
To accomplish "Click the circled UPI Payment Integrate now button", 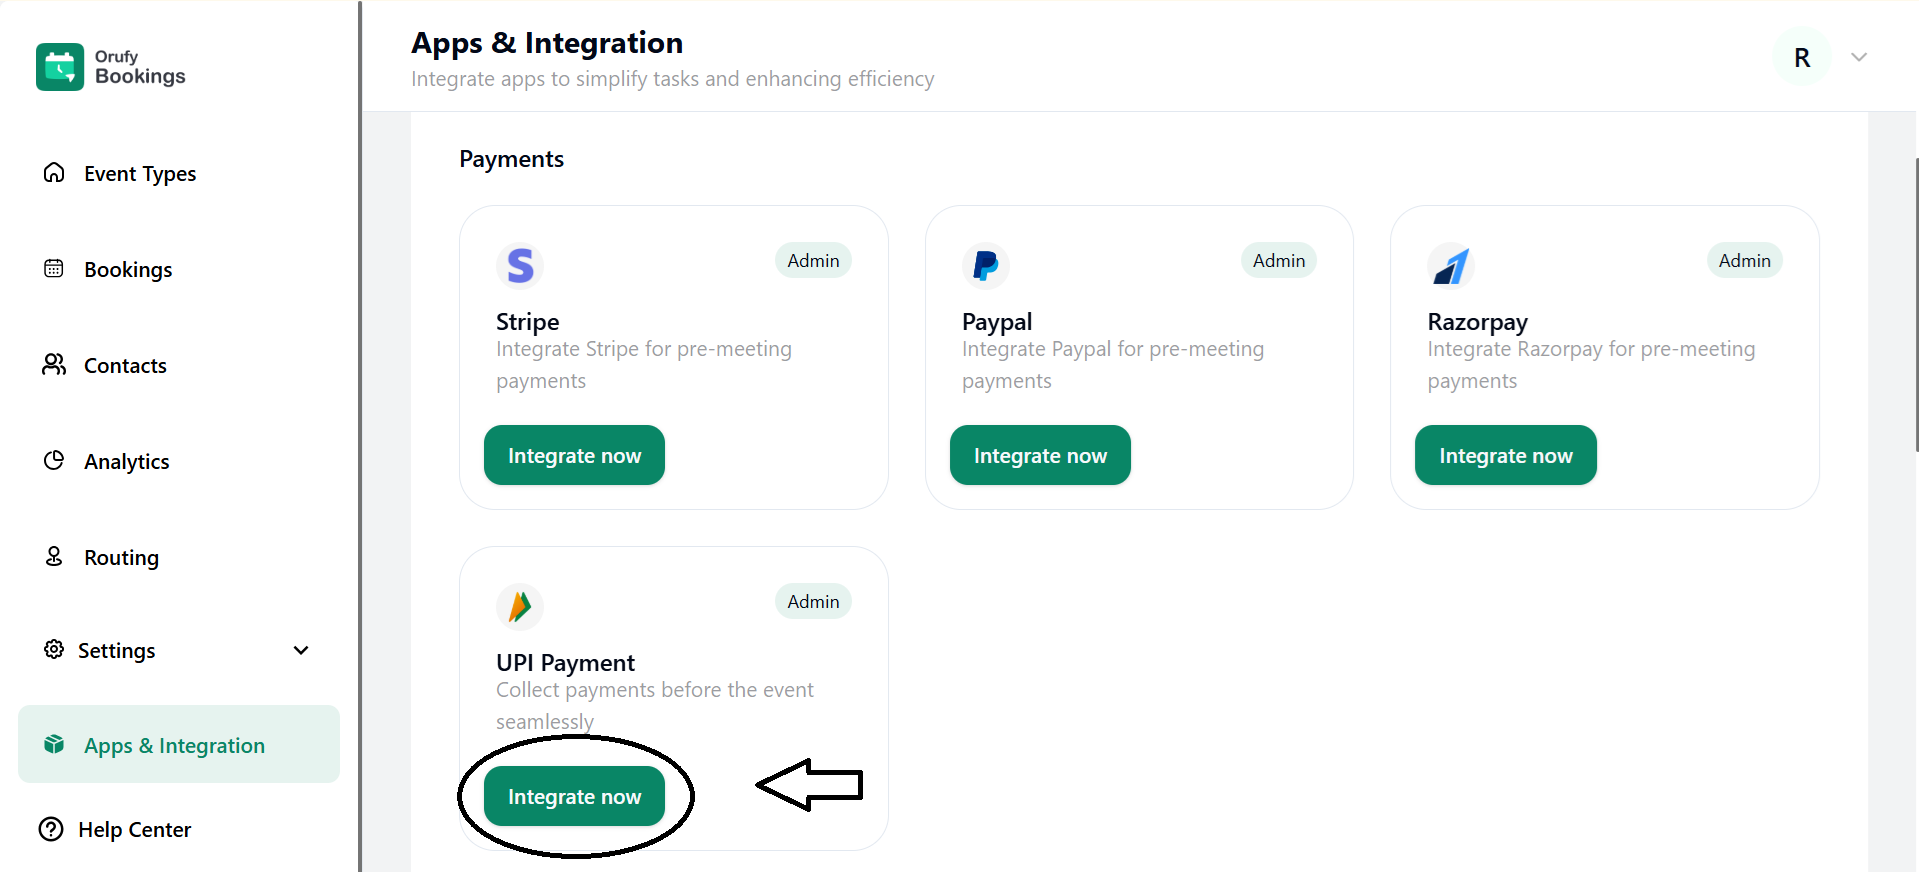I will point(574,796).
